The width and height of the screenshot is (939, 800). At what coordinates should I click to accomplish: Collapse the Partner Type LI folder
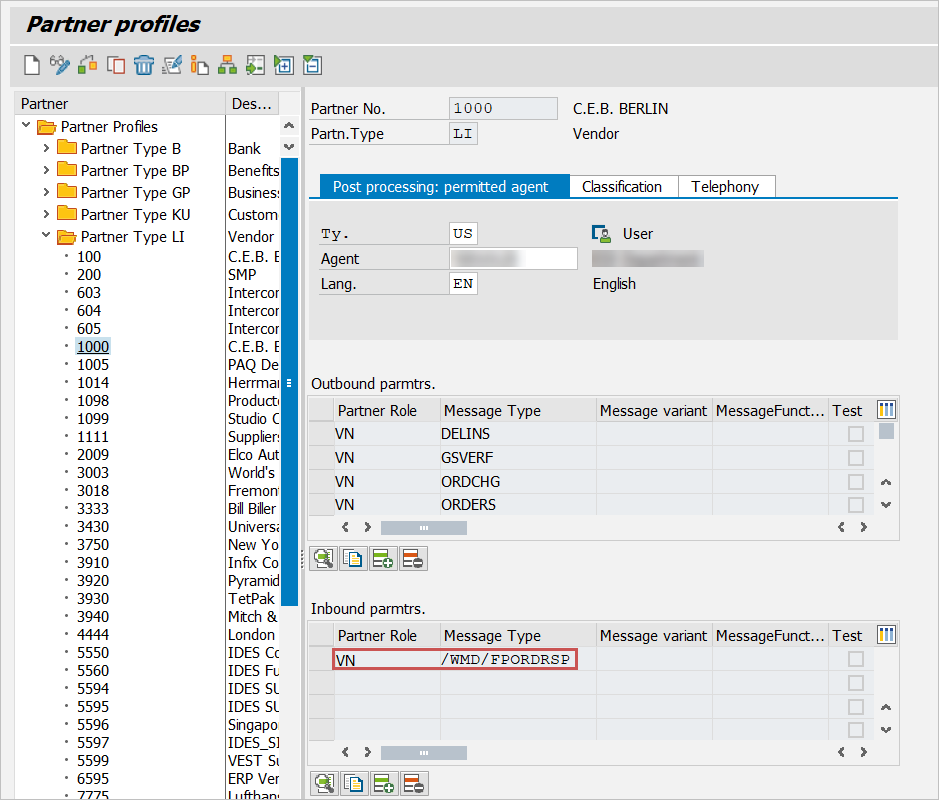[46, 237]
